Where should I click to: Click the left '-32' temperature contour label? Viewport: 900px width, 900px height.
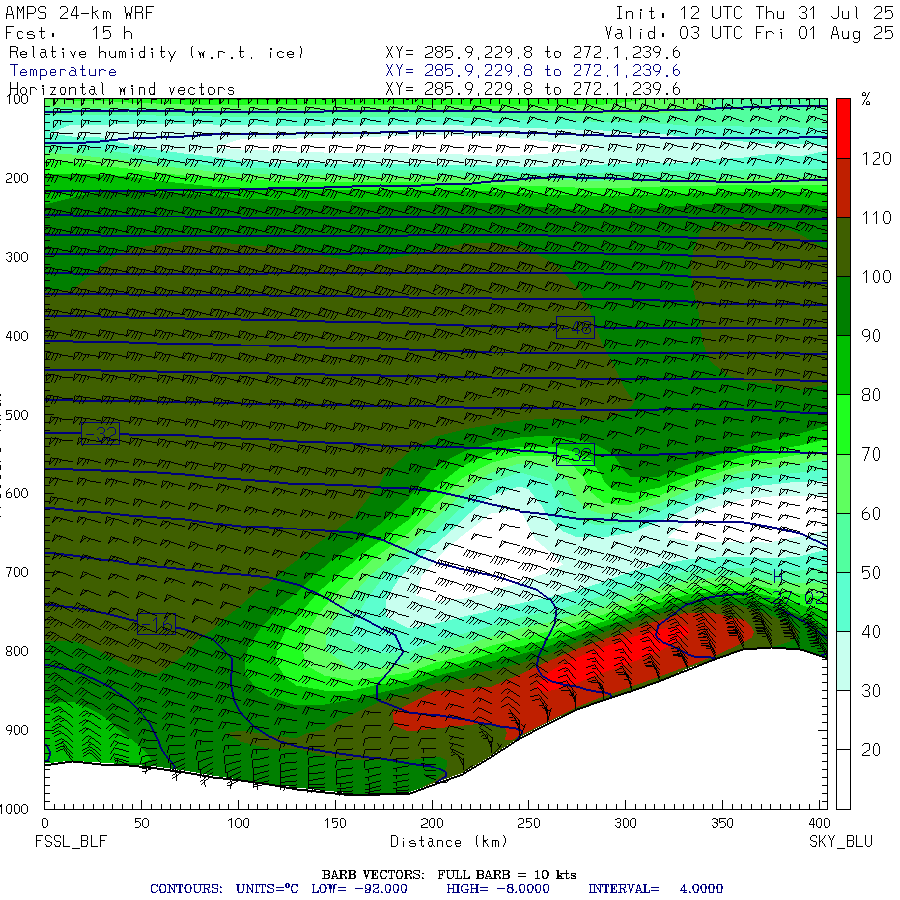click(x=100, y=433)
